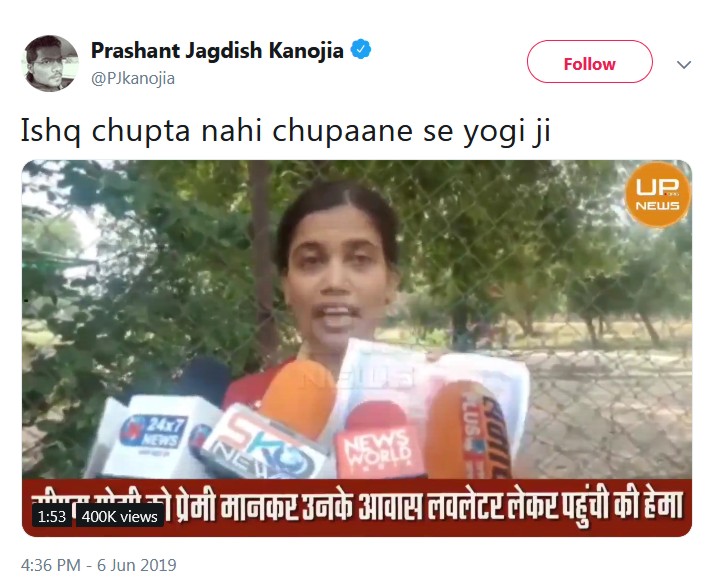
Task: Click the red Hindi headline banner in video
Action: 357,507
